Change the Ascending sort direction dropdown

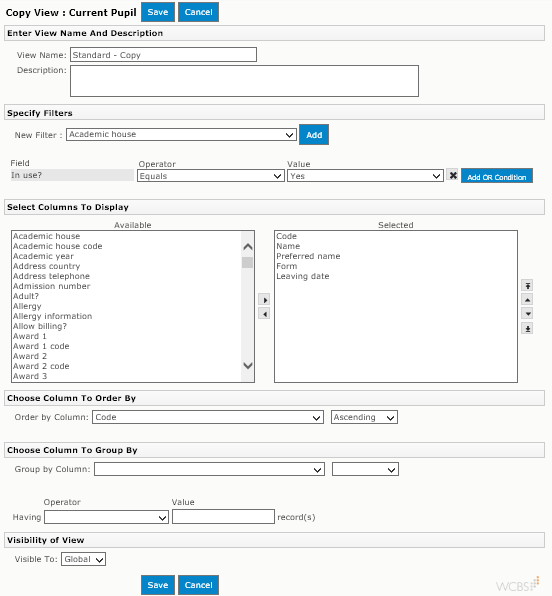coord(364,417)
